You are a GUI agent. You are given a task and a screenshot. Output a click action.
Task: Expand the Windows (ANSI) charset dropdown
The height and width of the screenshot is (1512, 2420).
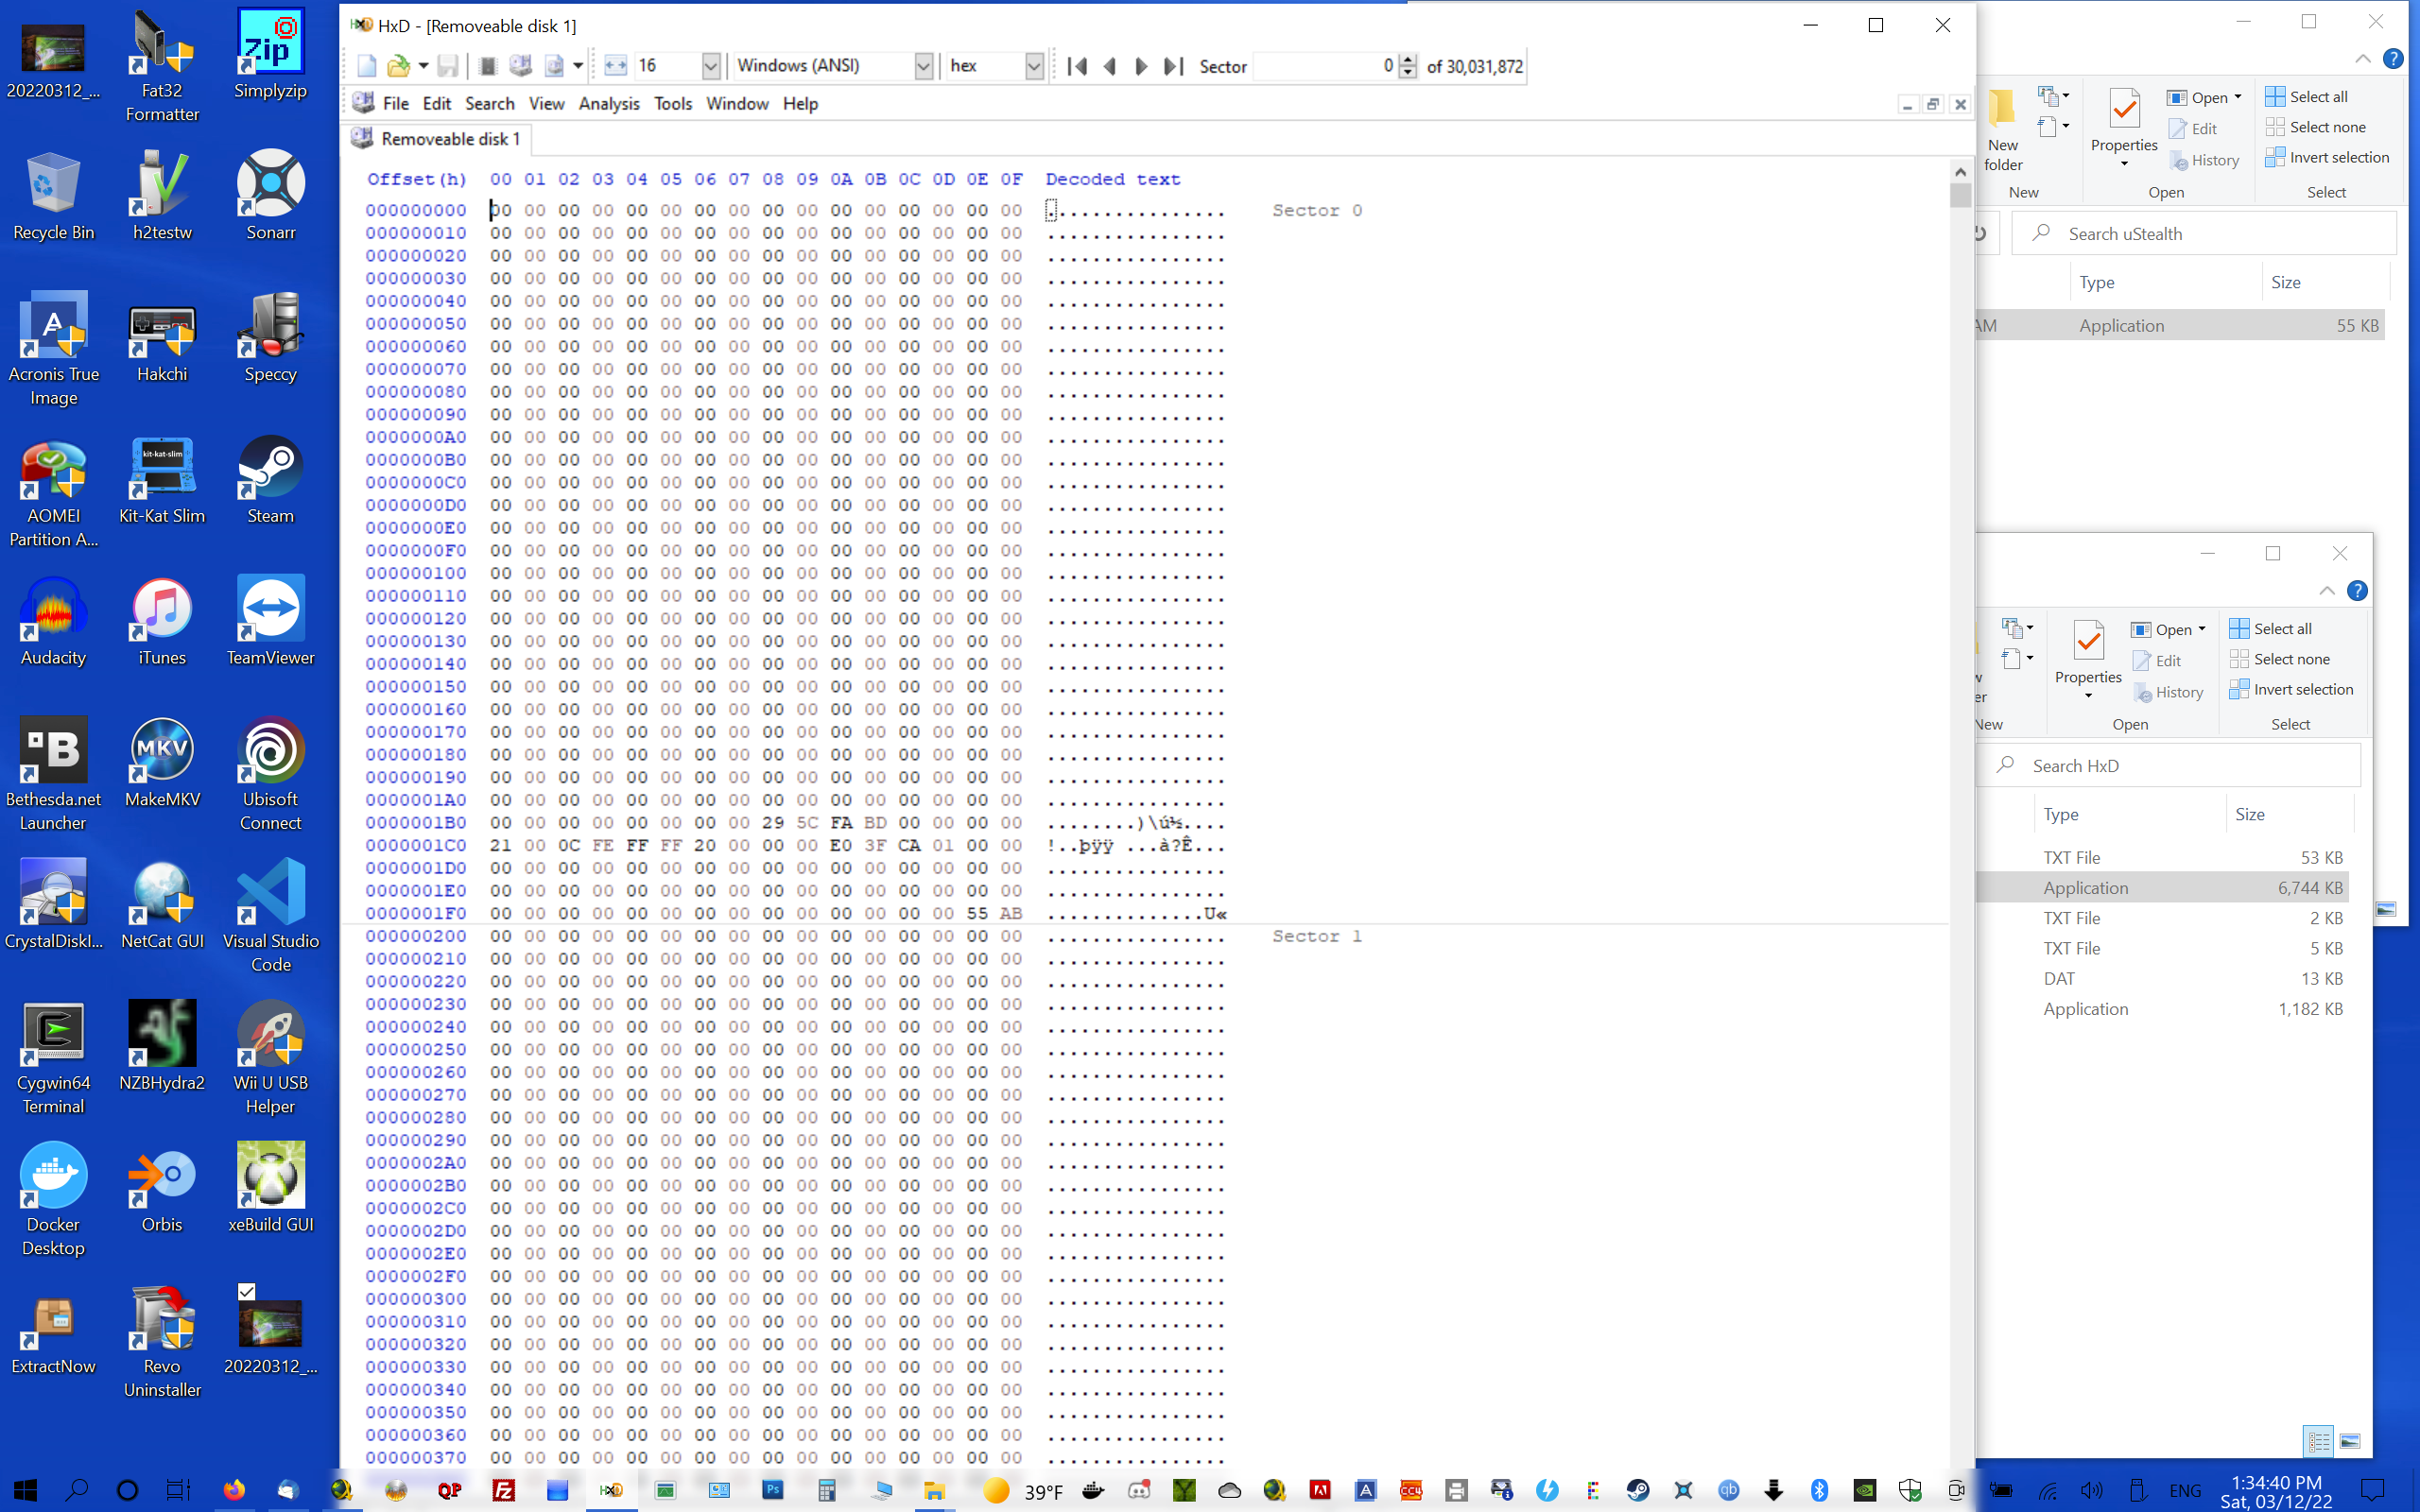pos(924,66)
